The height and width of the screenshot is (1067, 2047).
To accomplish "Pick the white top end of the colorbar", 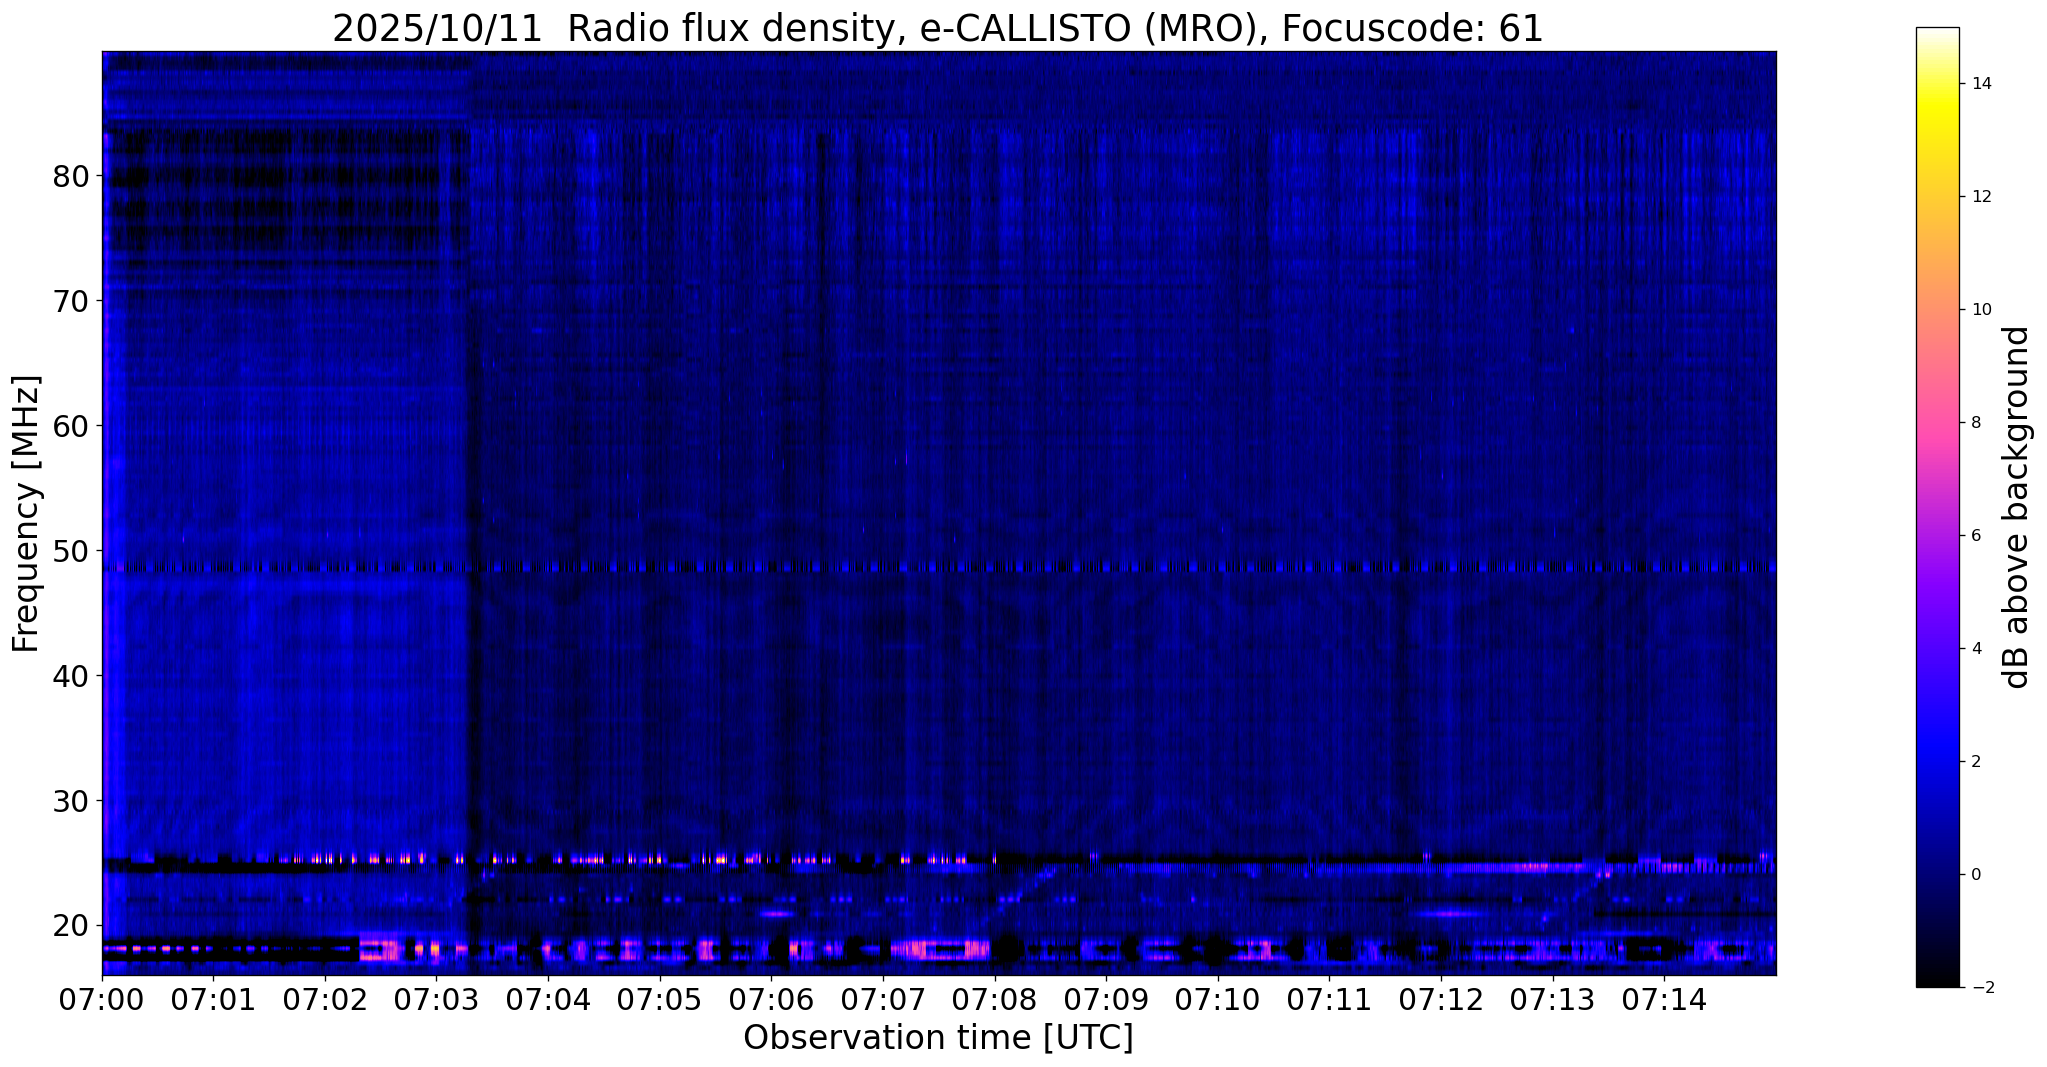I will pyautogui.click(x=1937, y=33).
